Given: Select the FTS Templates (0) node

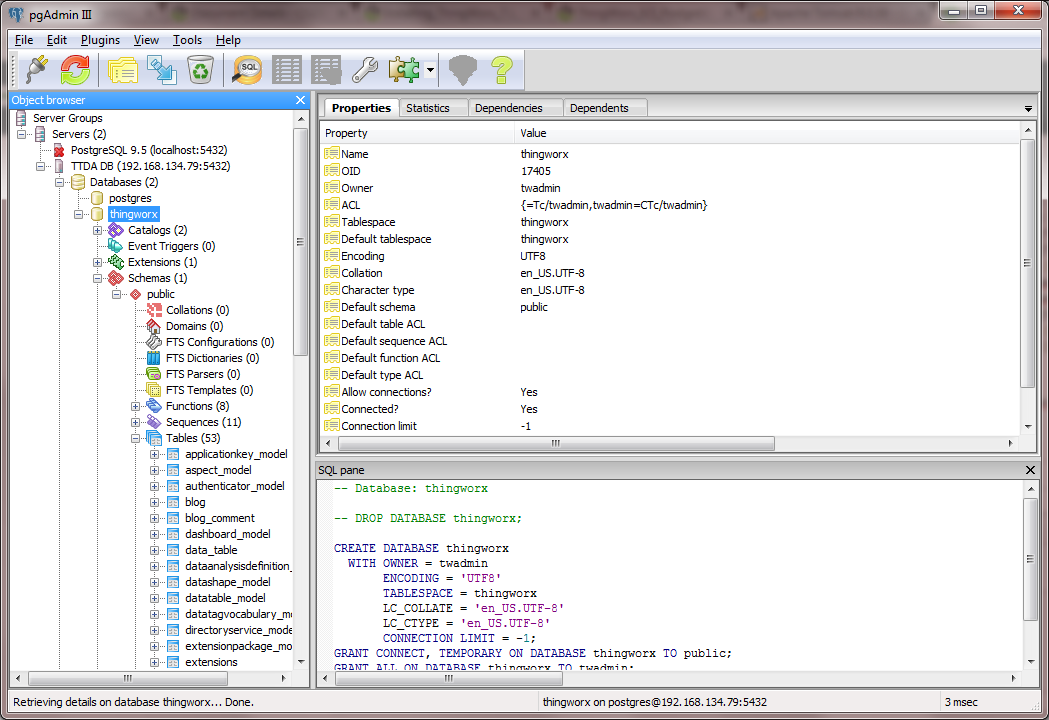Looking at the screenshot, I should (x=209, y=390).
